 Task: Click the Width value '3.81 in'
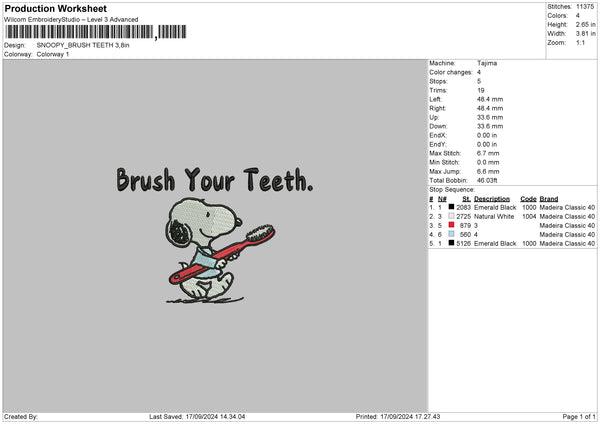pyautogui.click(x=585, y=34)
